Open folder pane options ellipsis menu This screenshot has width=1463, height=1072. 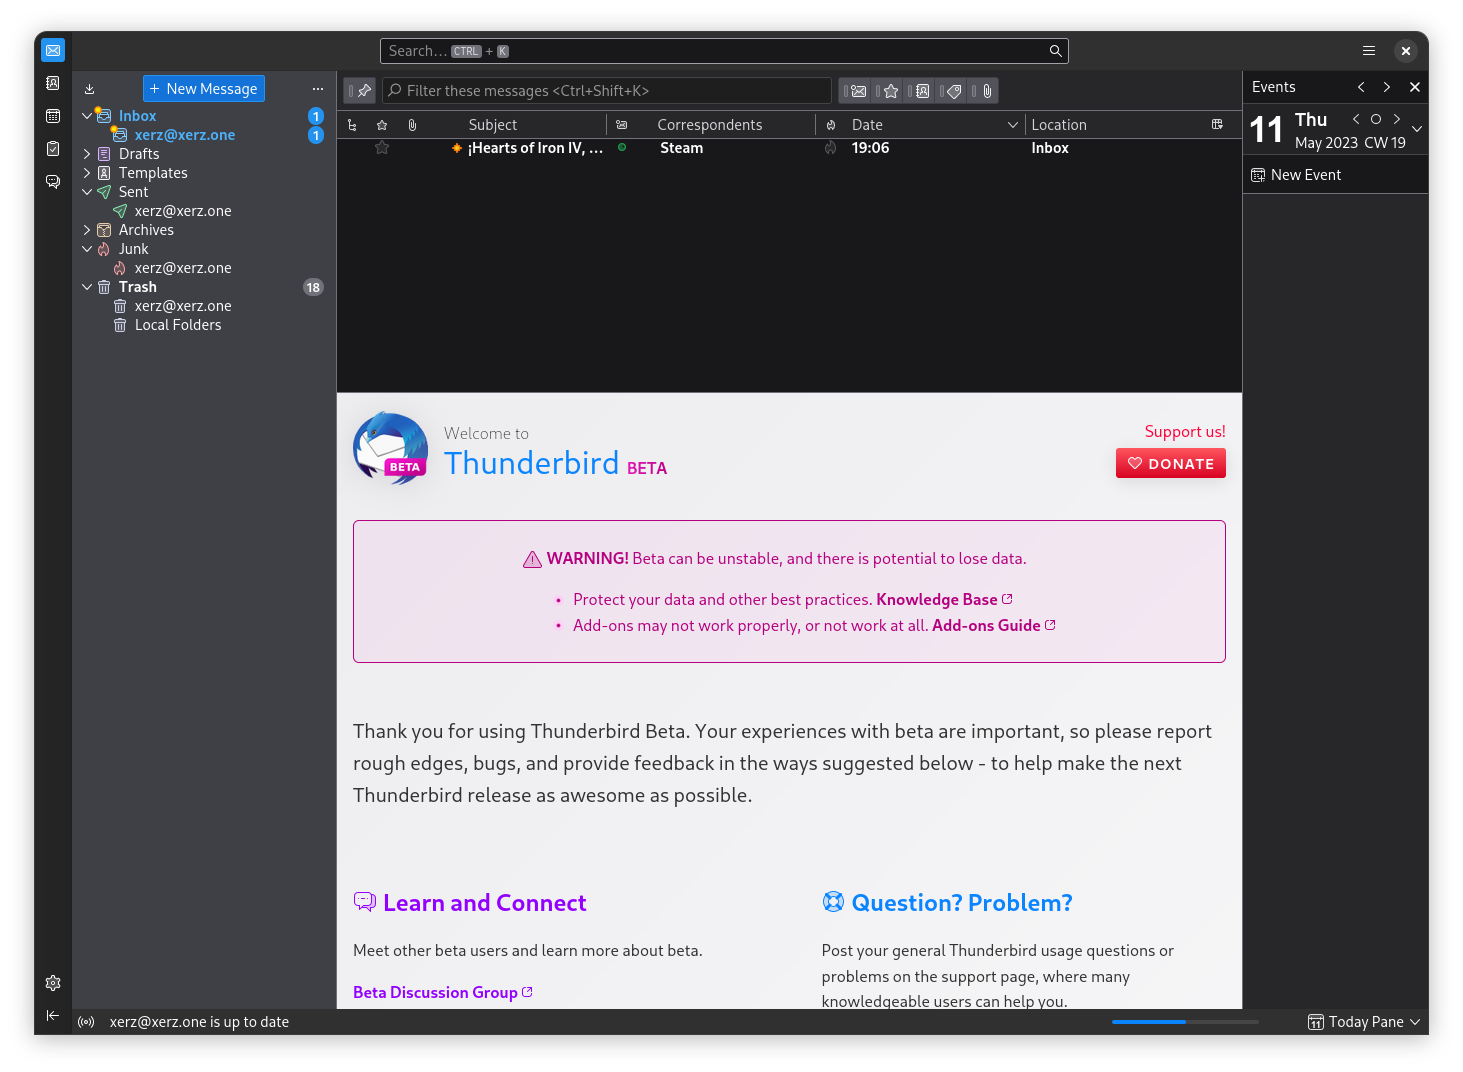[318, 89]
